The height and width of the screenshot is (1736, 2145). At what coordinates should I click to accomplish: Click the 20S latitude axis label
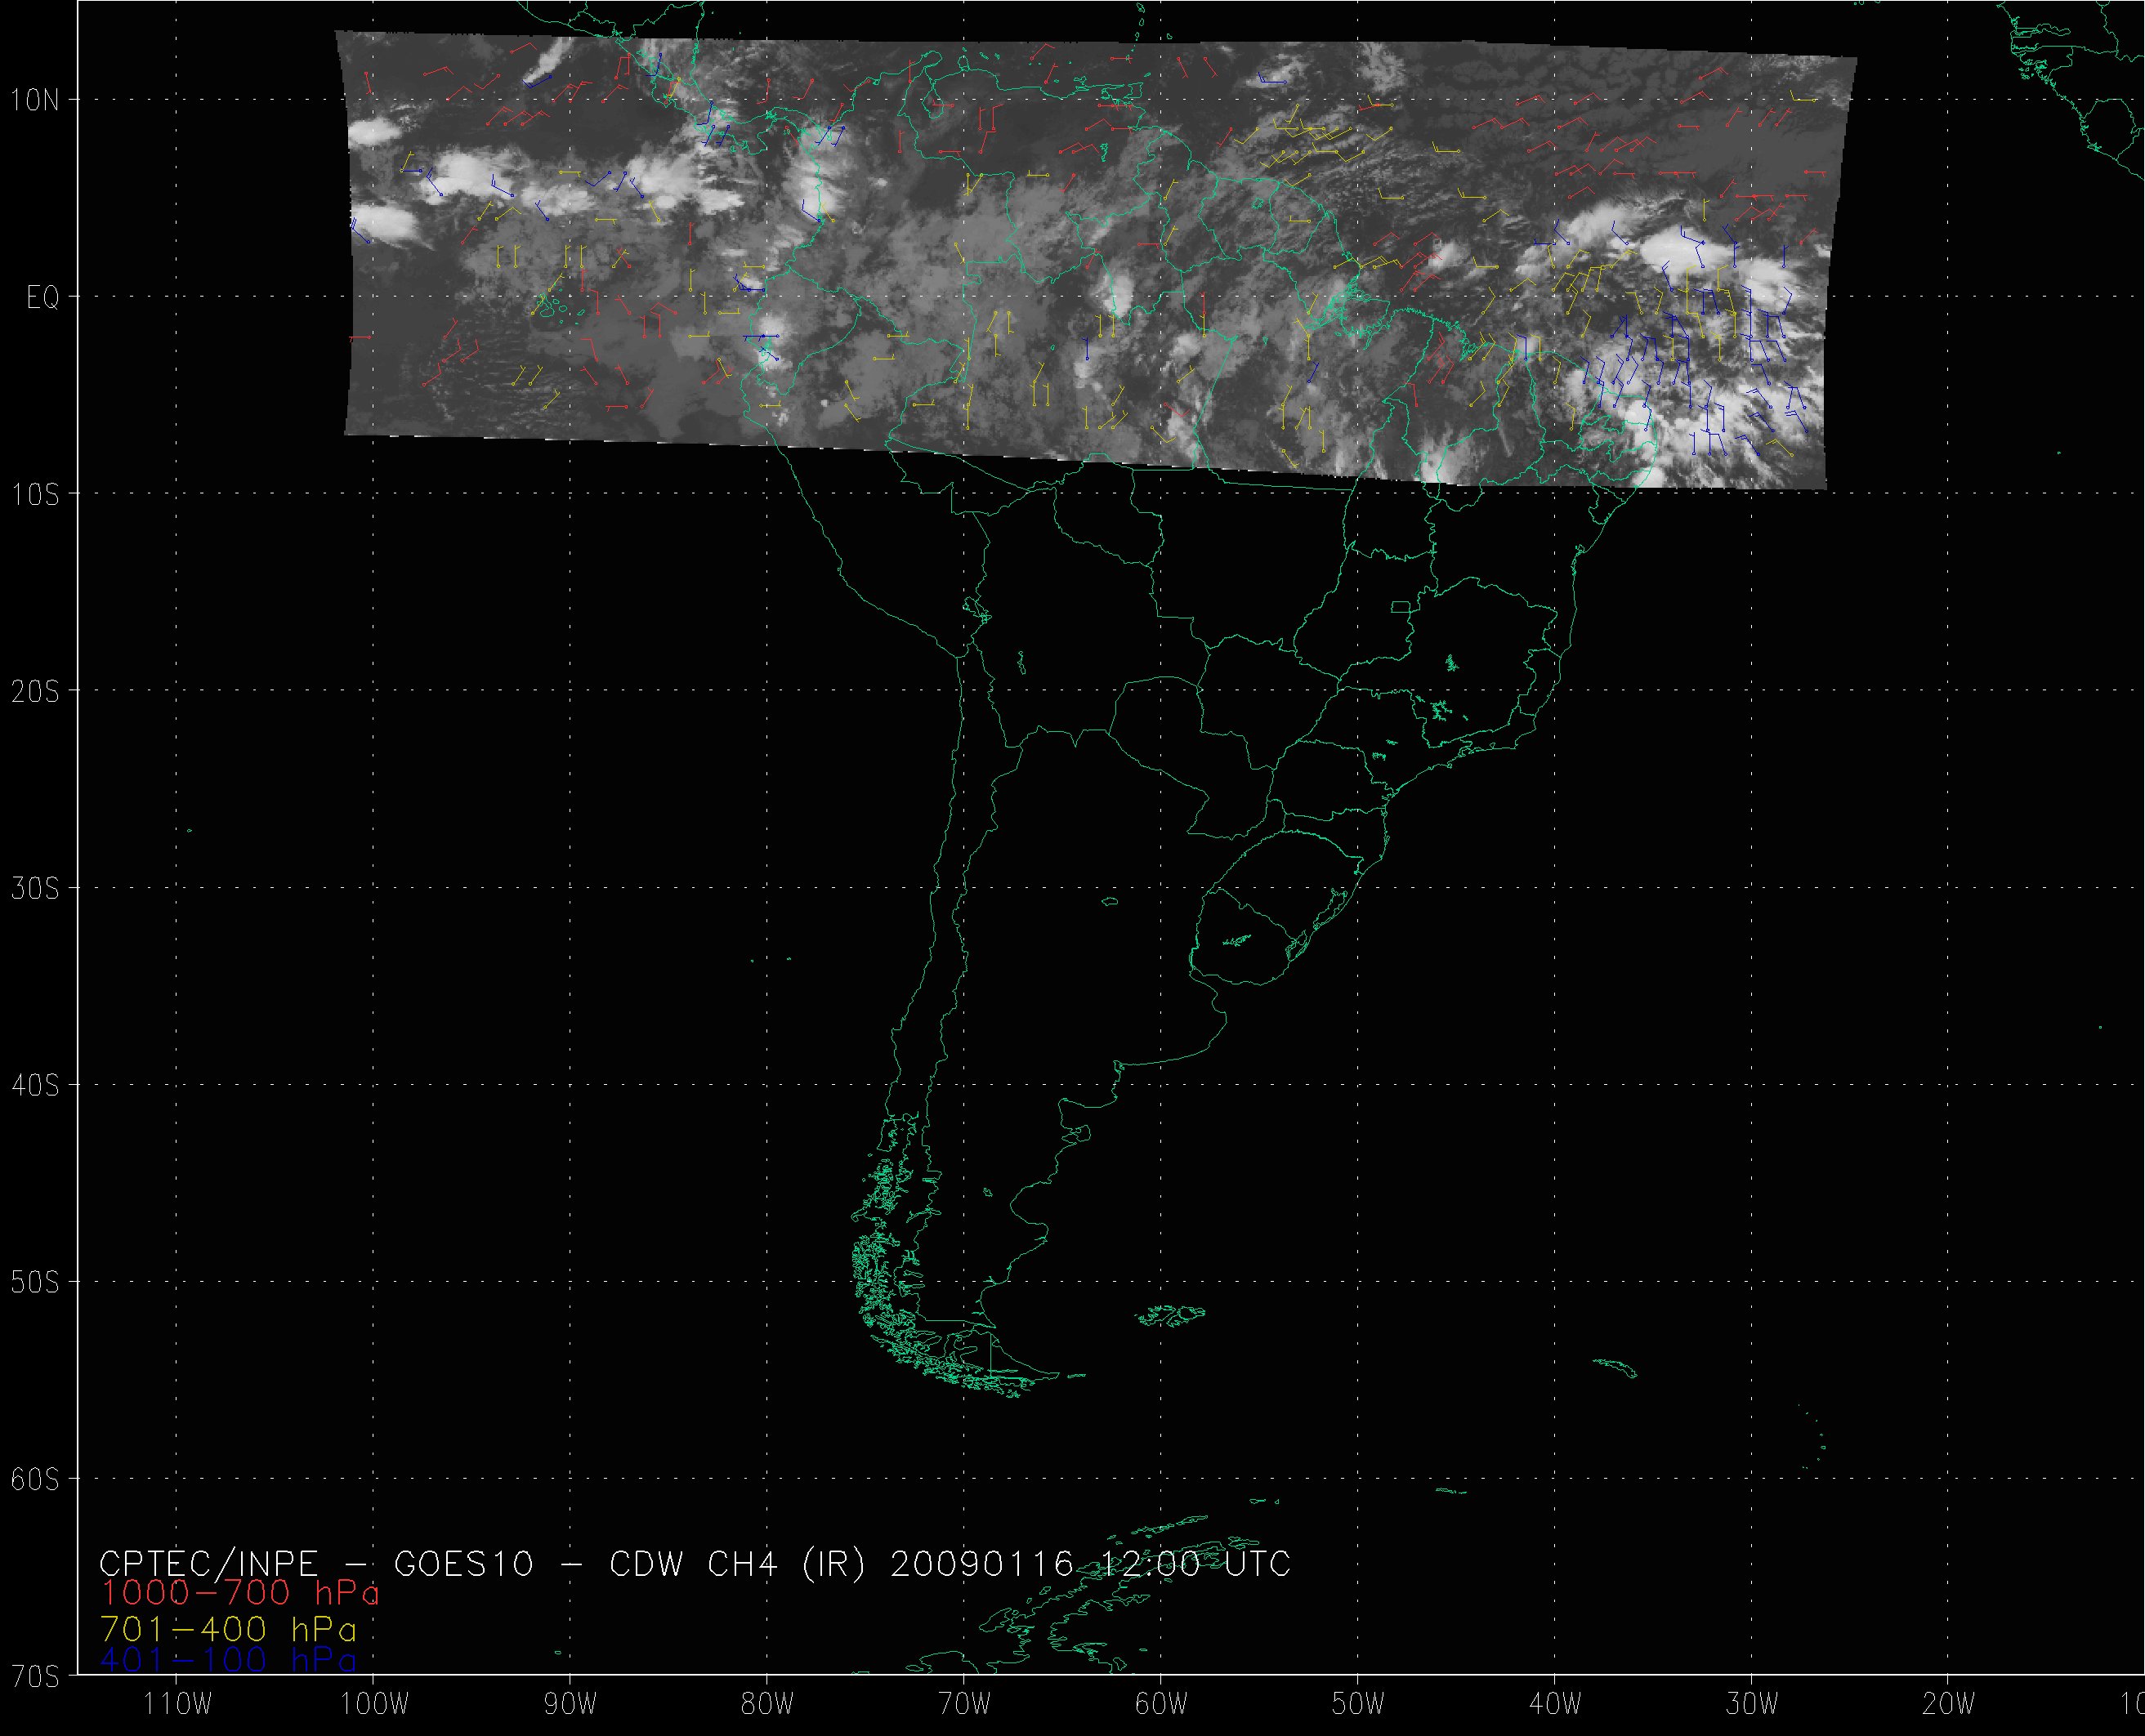[36, 691]
